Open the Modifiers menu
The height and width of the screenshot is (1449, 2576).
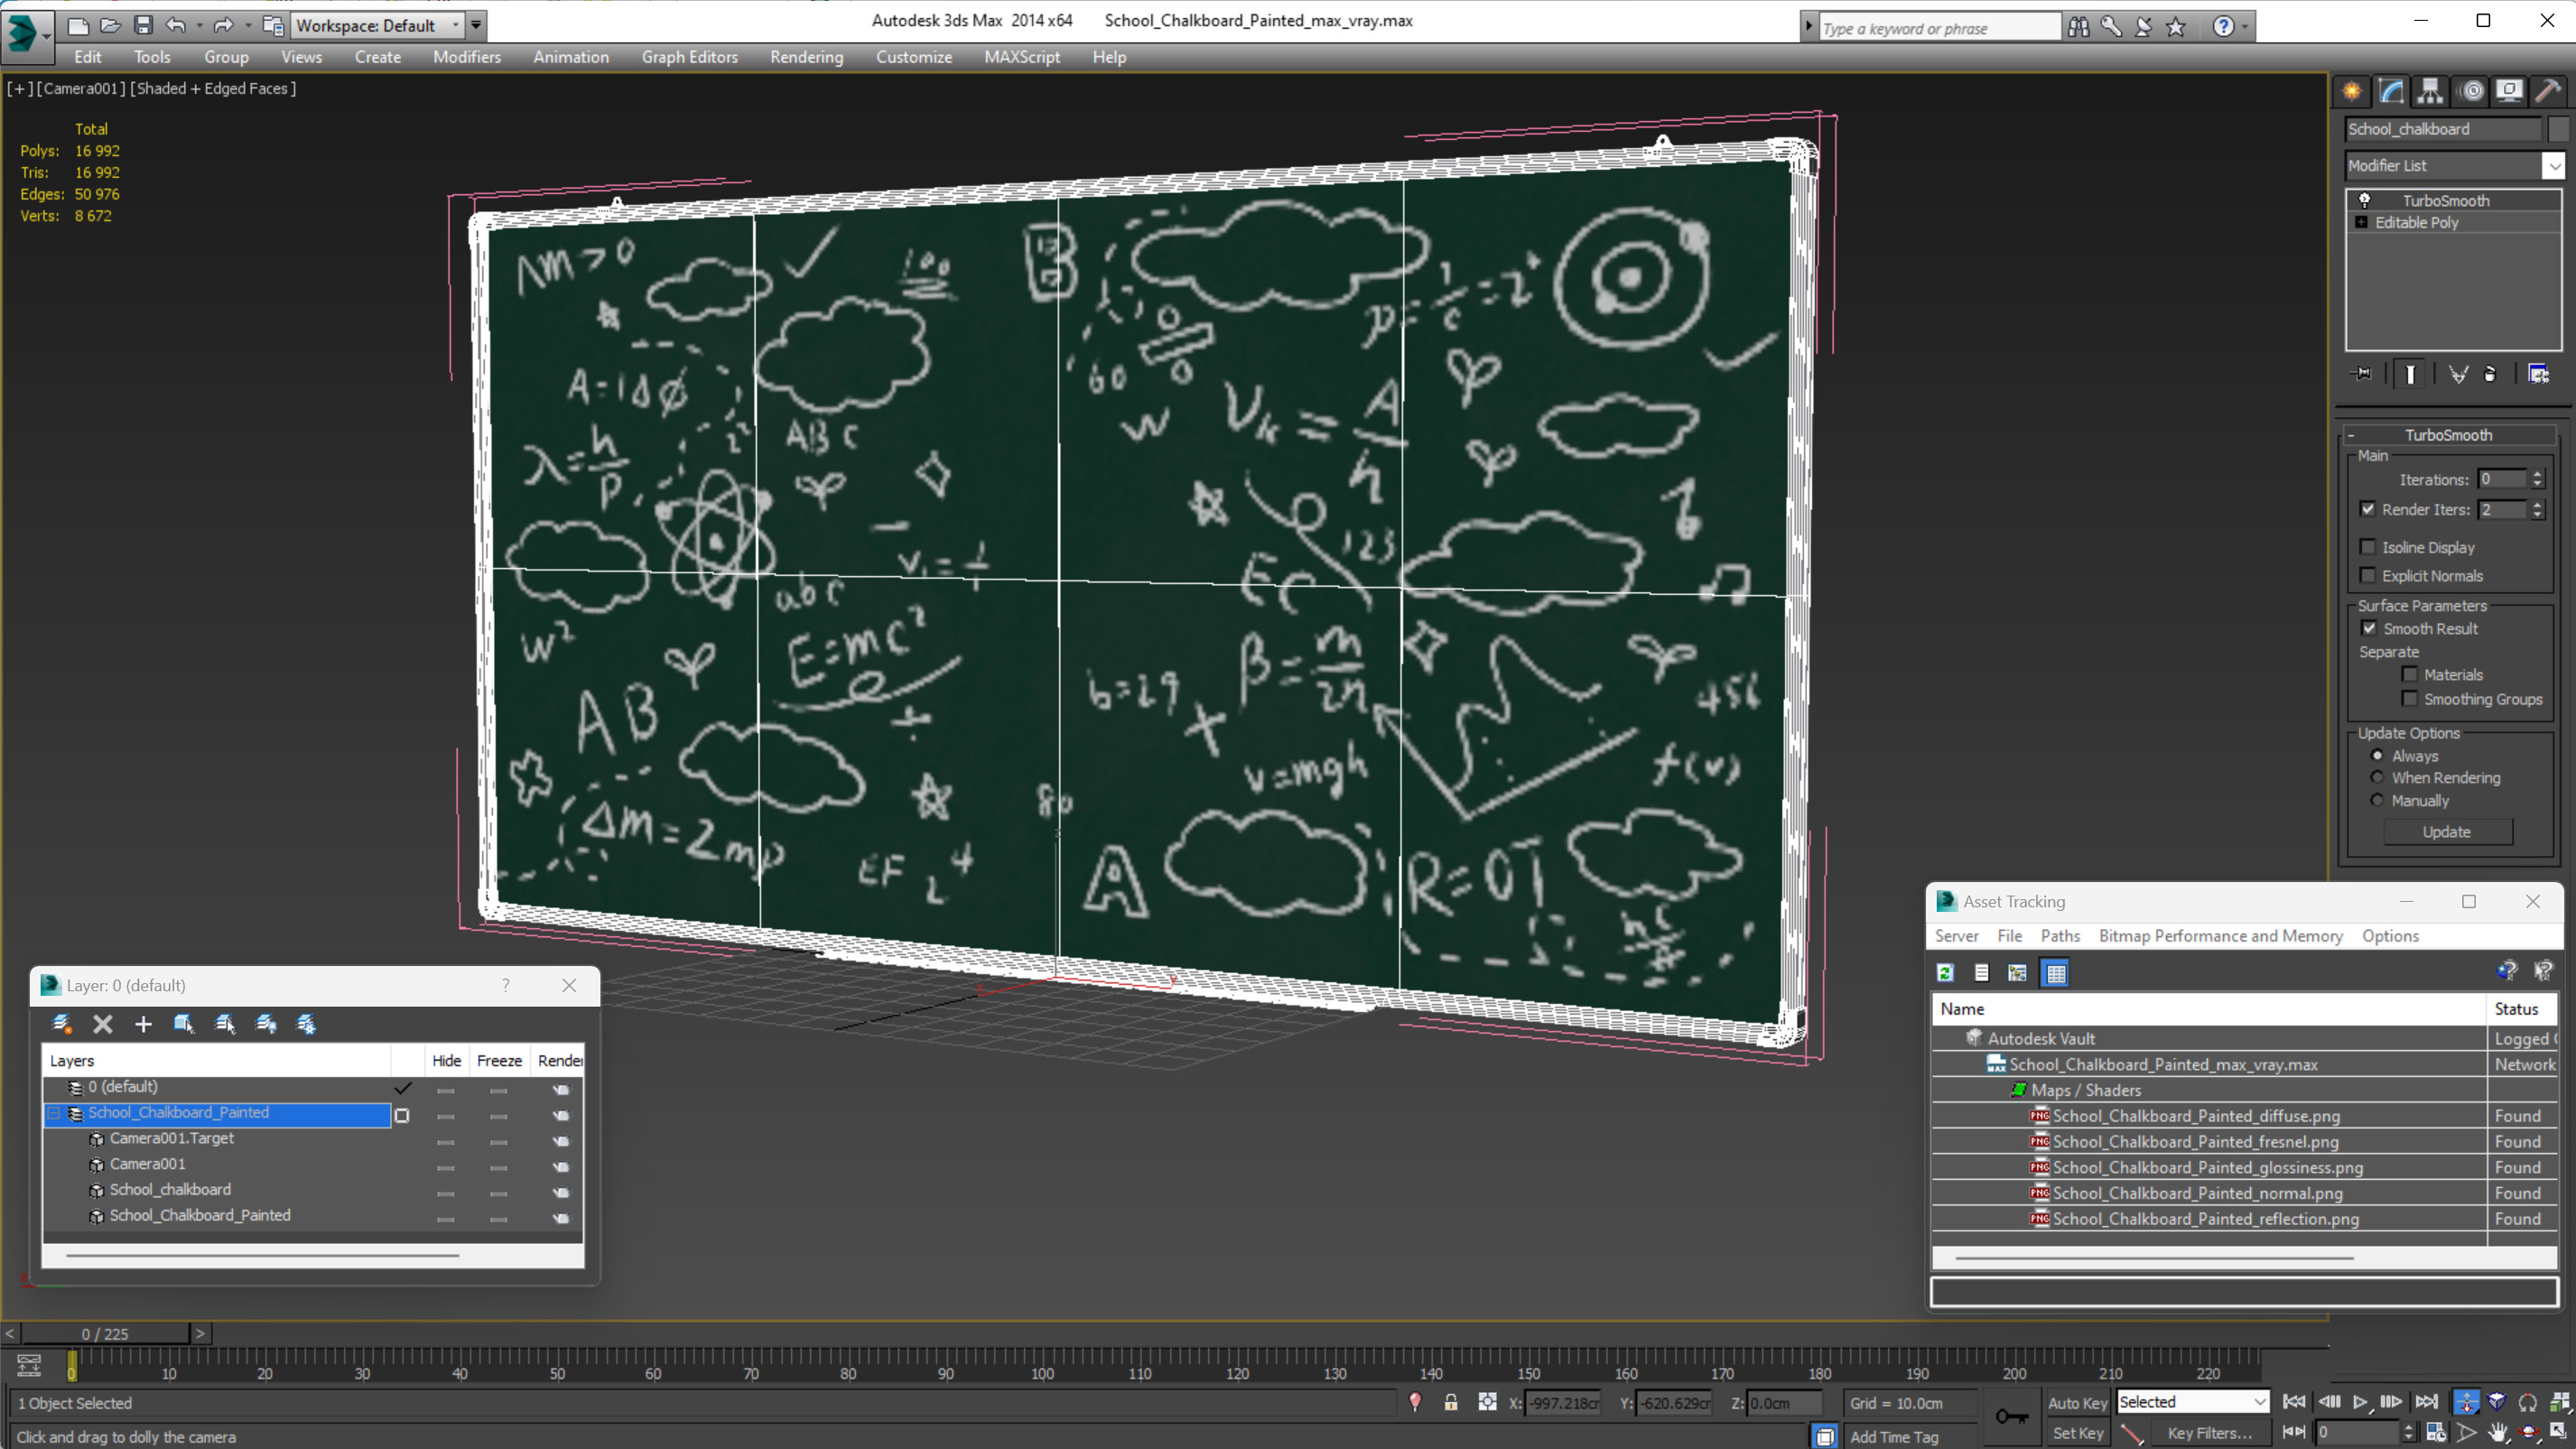pyautogui.click(x=466, y=57)
